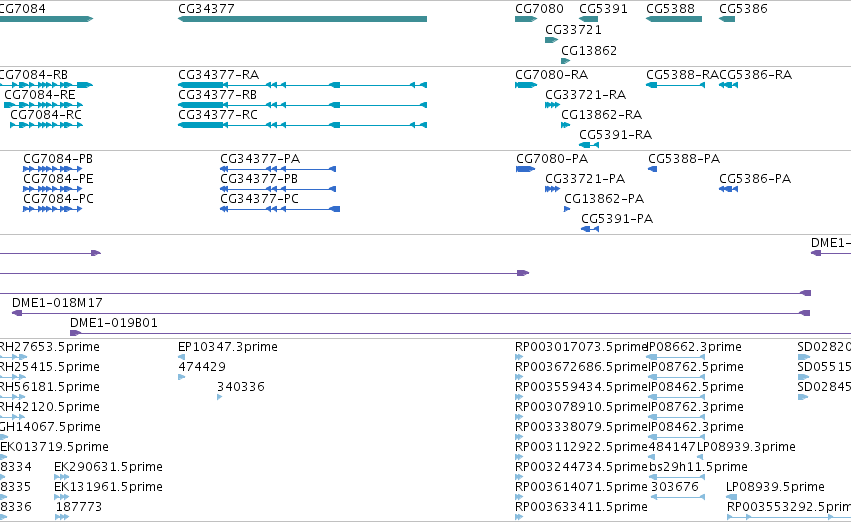
Task: Select the CG5386 gene label
Action: 743,9
